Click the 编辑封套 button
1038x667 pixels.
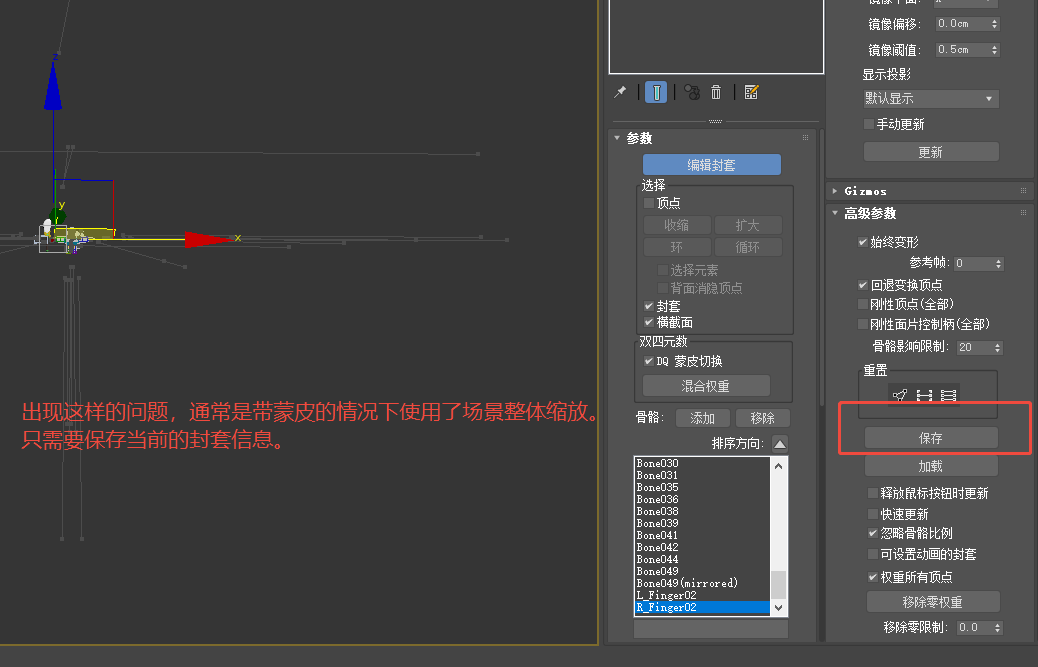tap(711, 165)
